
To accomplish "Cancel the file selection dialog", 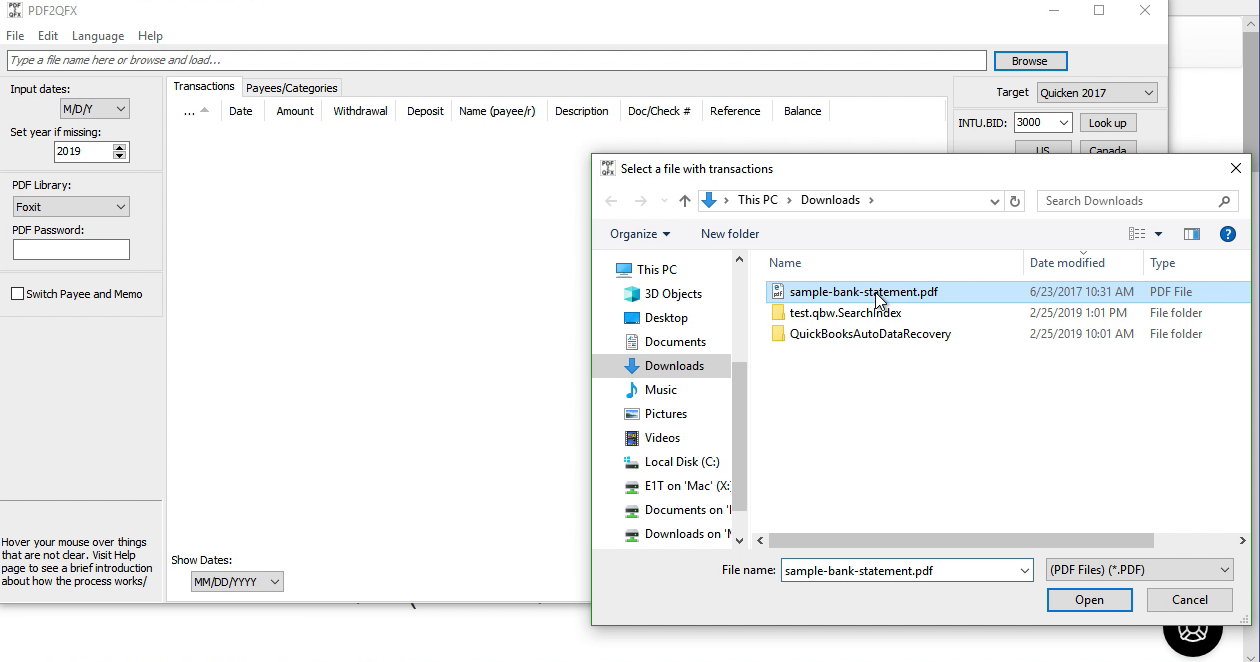I will [1190, 600].
